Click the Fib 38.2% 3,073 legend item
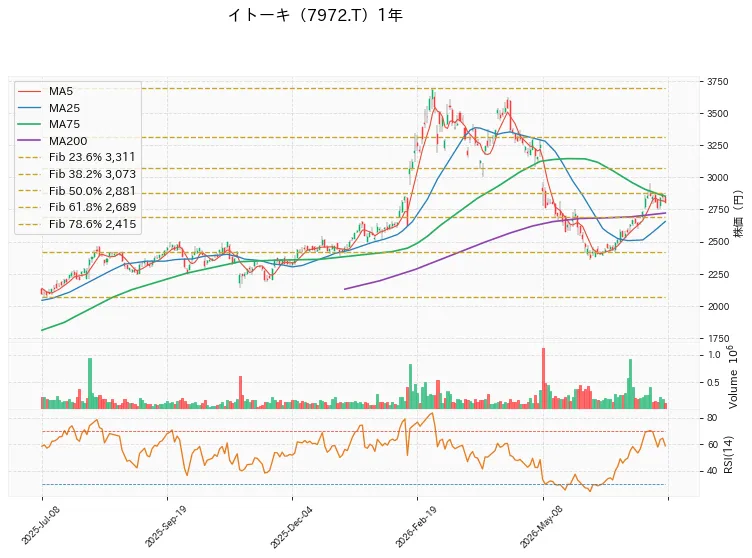The height and width of the screenshot is (558, 752). click(77, 174)
